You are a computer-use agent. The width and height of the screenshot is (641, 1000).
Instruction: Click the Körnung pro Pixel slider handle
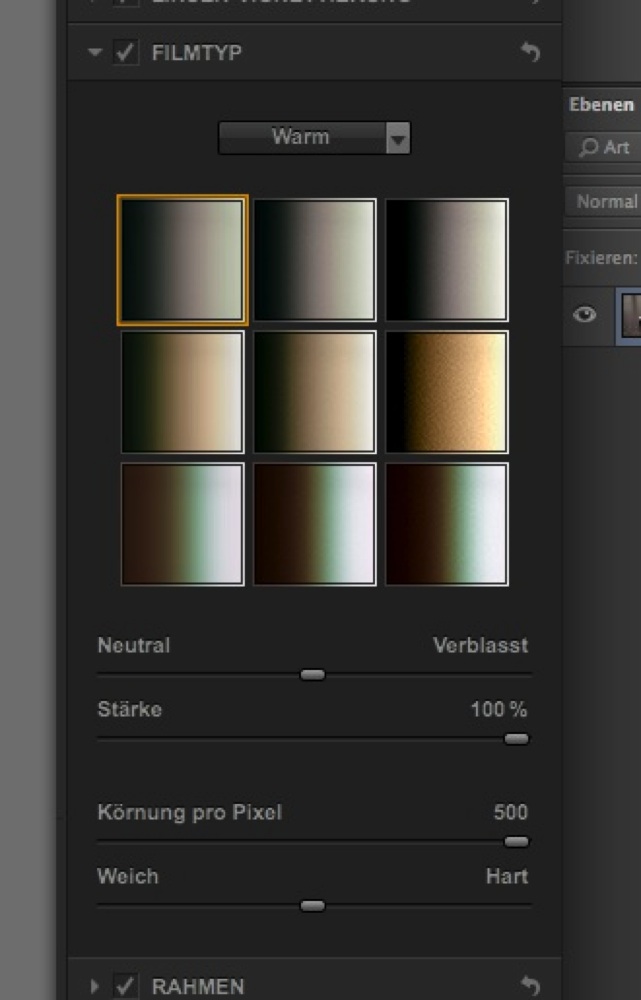click(516, 842)
